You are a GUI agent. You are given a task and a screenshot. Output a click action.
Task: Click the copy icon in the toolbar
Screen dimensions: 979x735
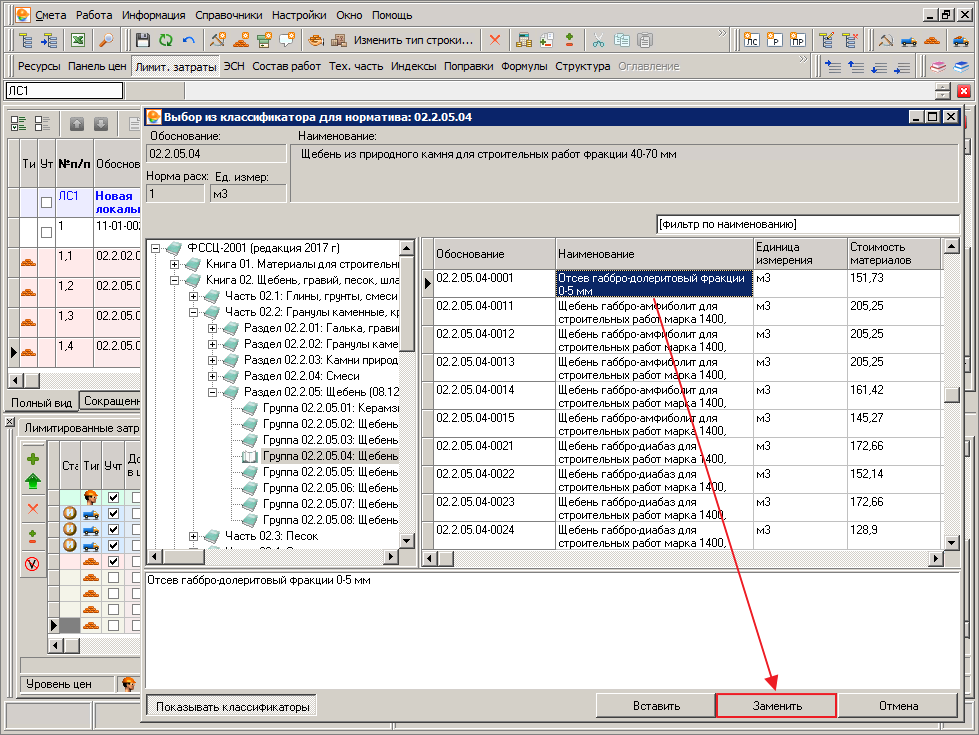621,41
